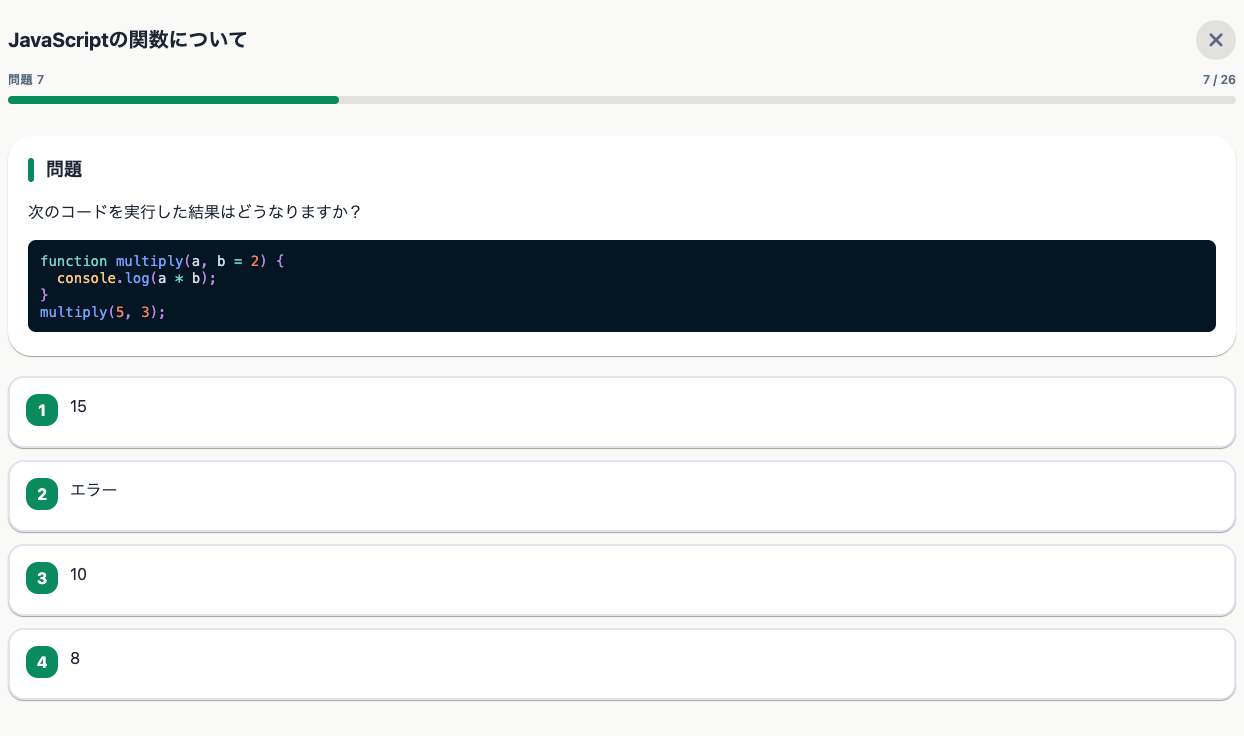Click the number 3 answer badge
The image size is (1244, 736).
click(x=42, y=578)
